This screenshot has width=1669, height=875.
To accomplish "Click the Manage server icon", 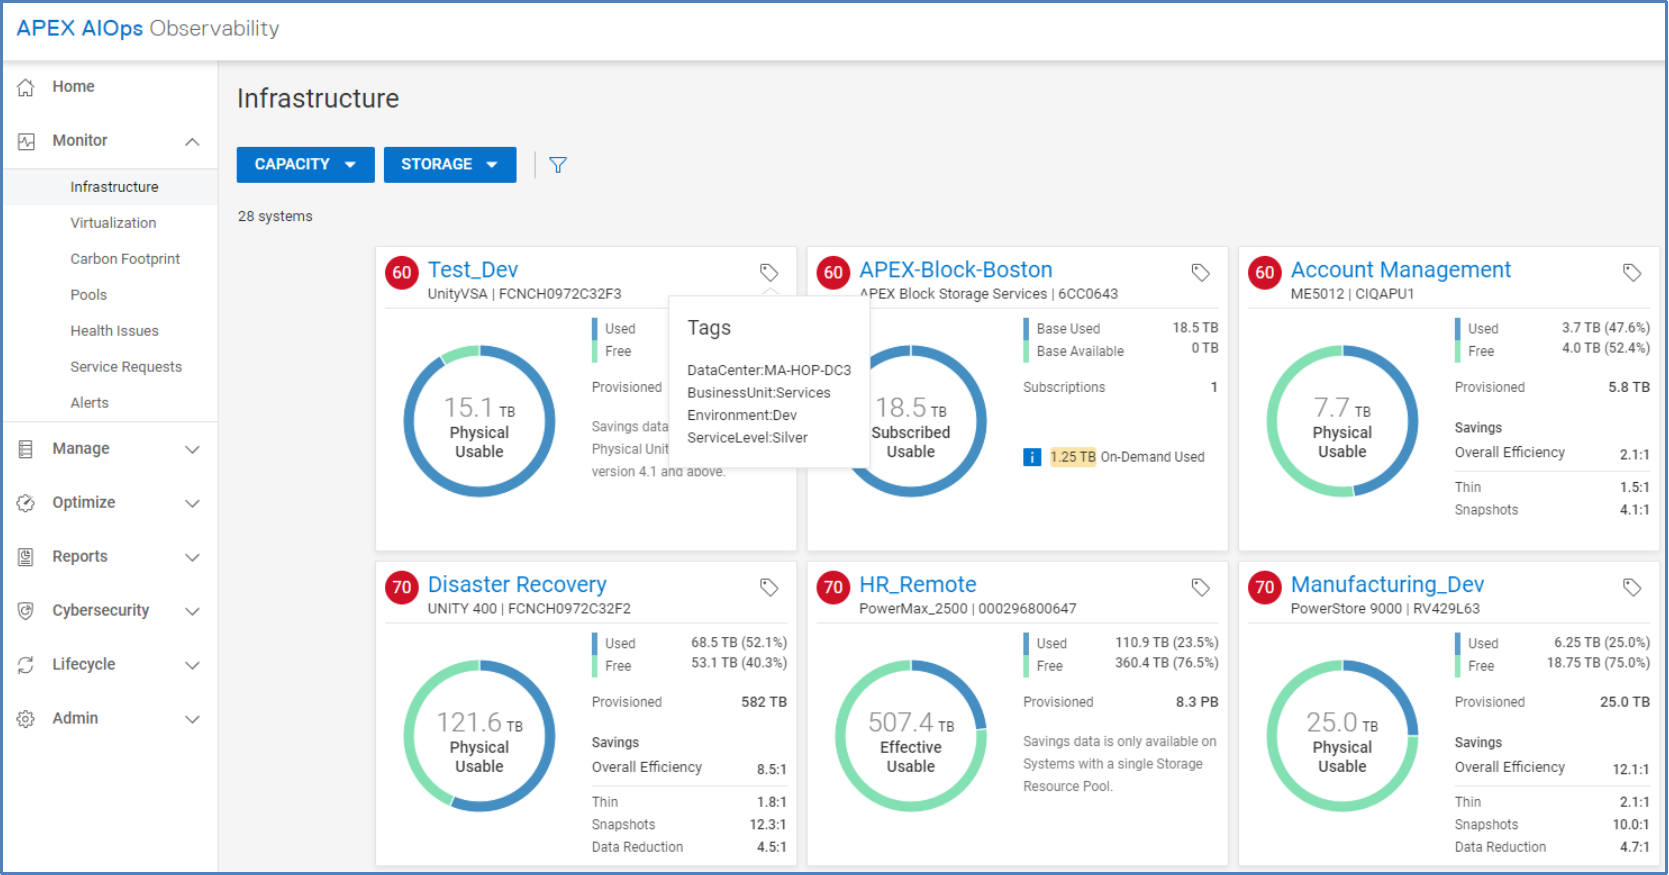I will tap(26, 449).
